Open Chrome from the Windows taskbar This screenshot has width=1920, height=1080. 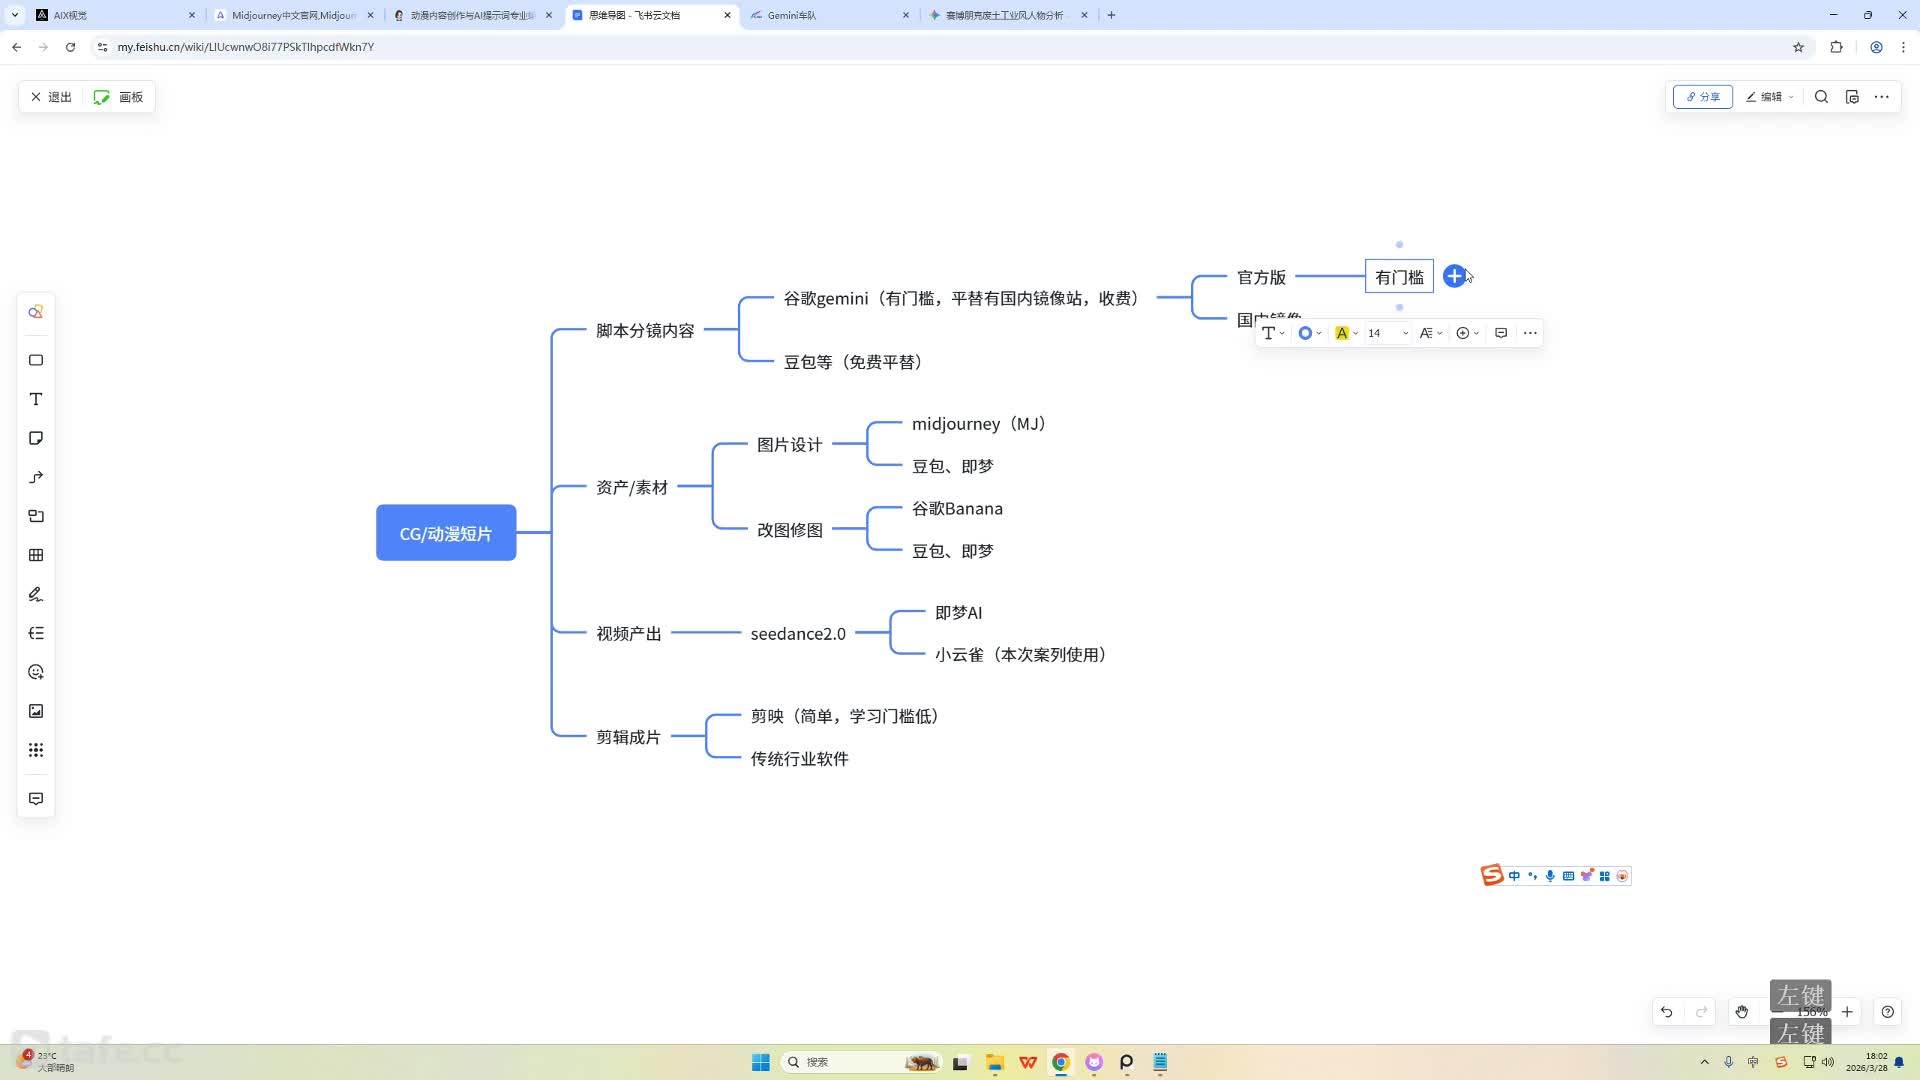tap(1061, 1062)
